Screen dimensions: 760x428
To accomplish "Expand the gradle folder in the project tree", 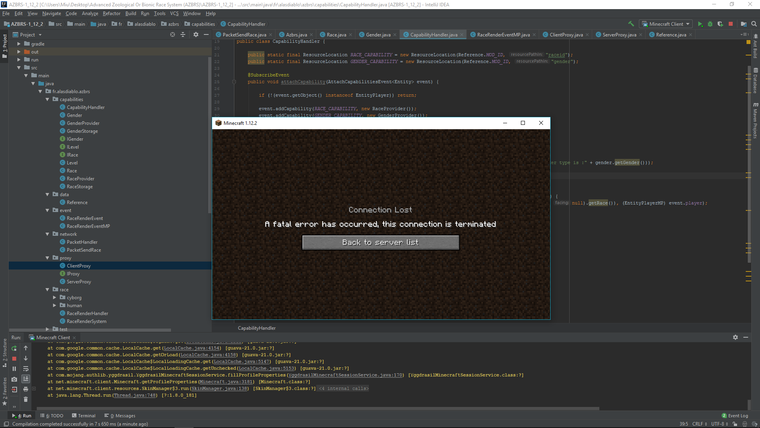I will coord(19,44).
